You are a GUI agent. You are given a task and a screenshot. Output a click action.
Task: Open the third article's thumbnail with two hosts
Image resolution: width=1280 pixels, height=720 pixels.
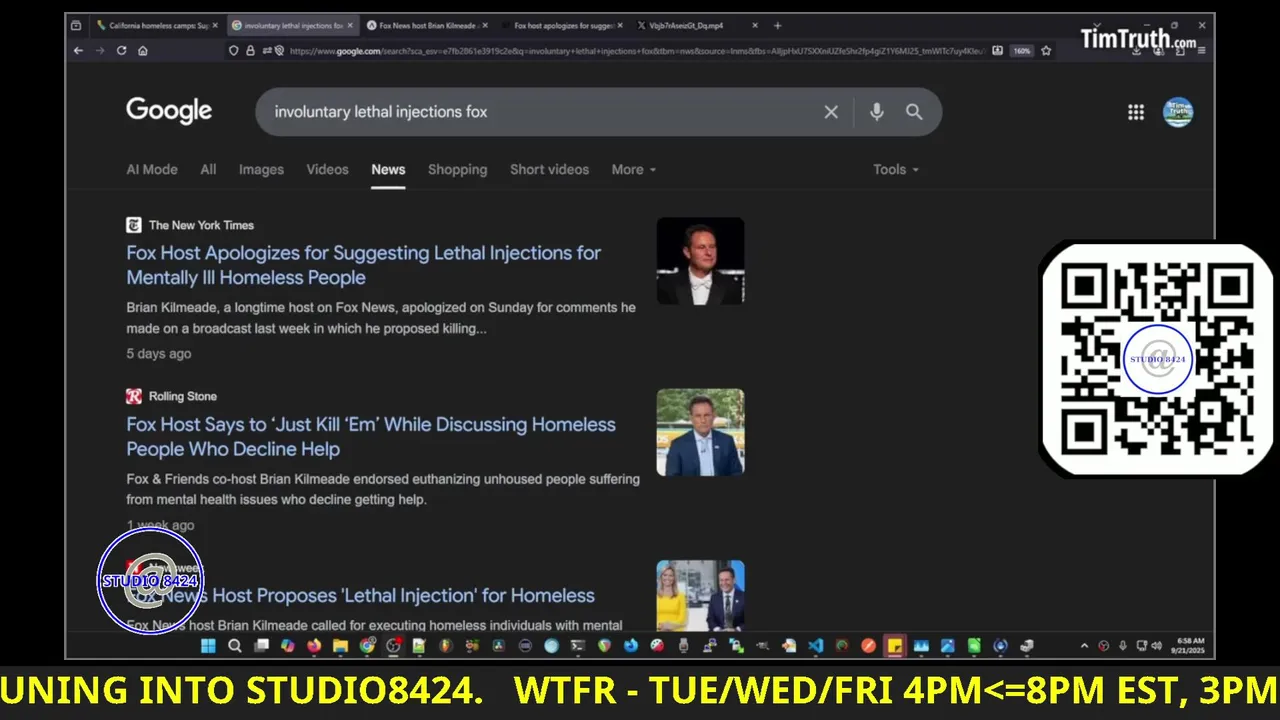tap(700, 595)
